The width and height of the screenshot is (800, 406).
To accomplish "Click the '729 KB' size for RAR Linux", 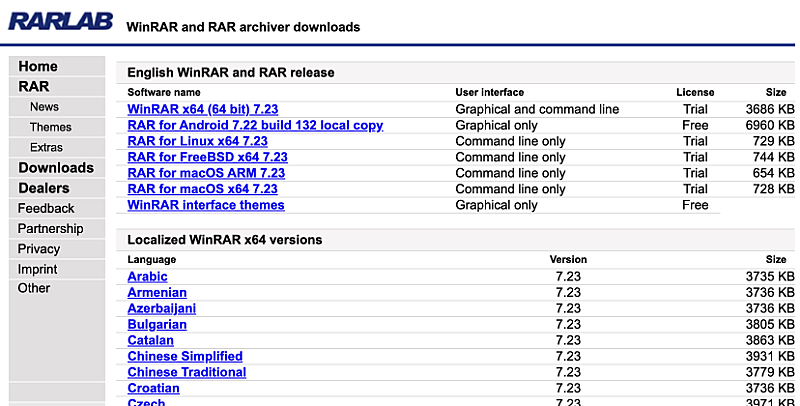I will pos(773,141).
